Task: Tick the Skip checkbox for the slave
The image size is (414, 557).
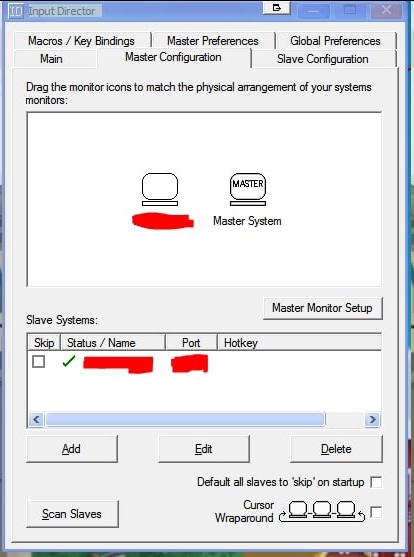Action: [x=38, y=362]
